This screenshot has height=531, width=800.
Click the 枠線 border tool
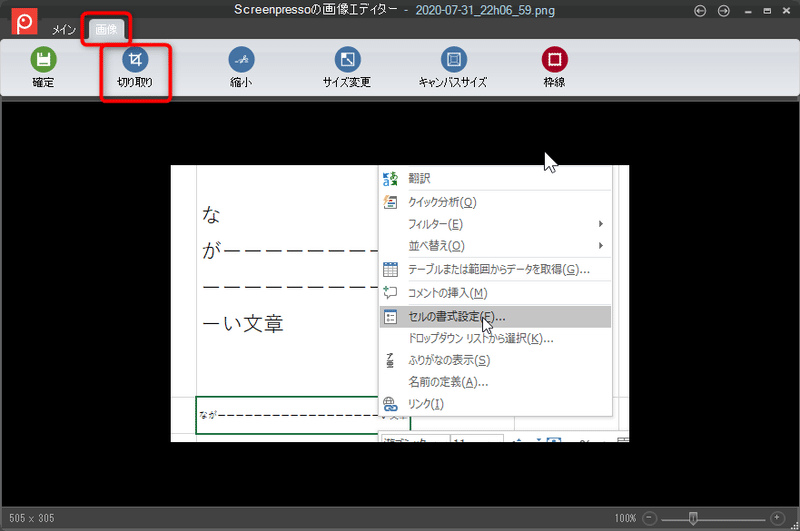pyautogui.click(x=555, y=67)
